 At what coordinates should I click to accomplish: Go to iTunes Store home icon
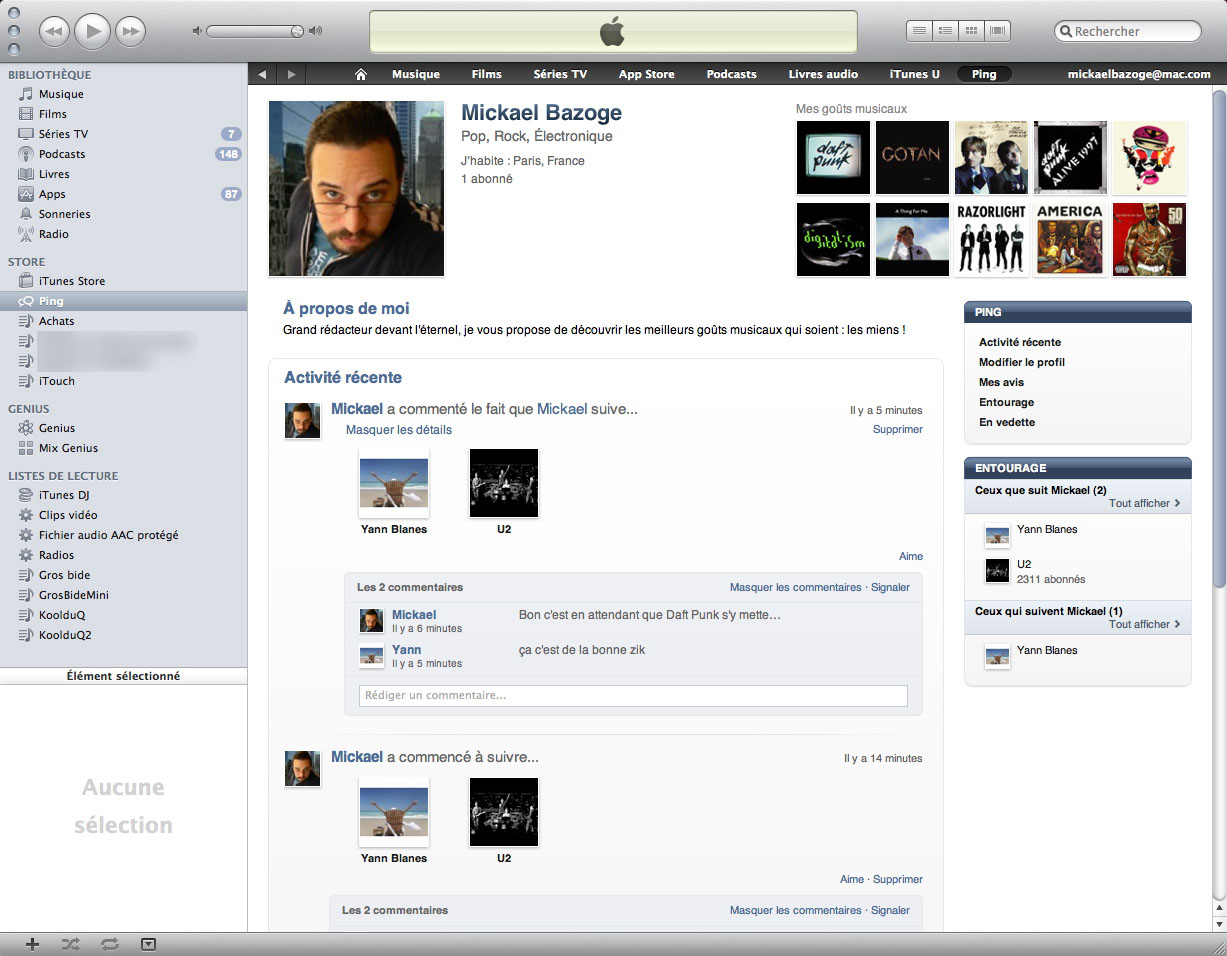coord(361,74)
